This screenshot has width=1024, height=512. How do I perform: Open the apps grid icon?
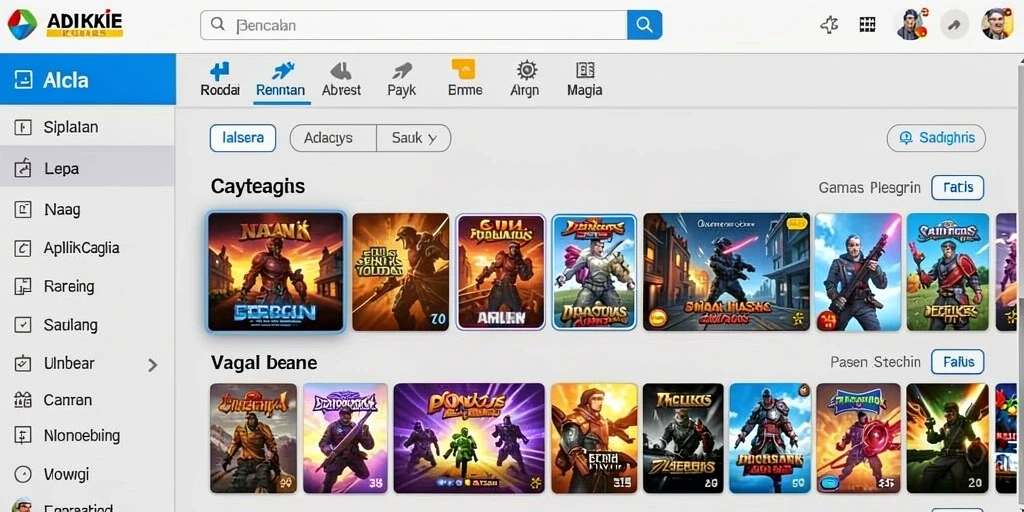coord(867,25)
